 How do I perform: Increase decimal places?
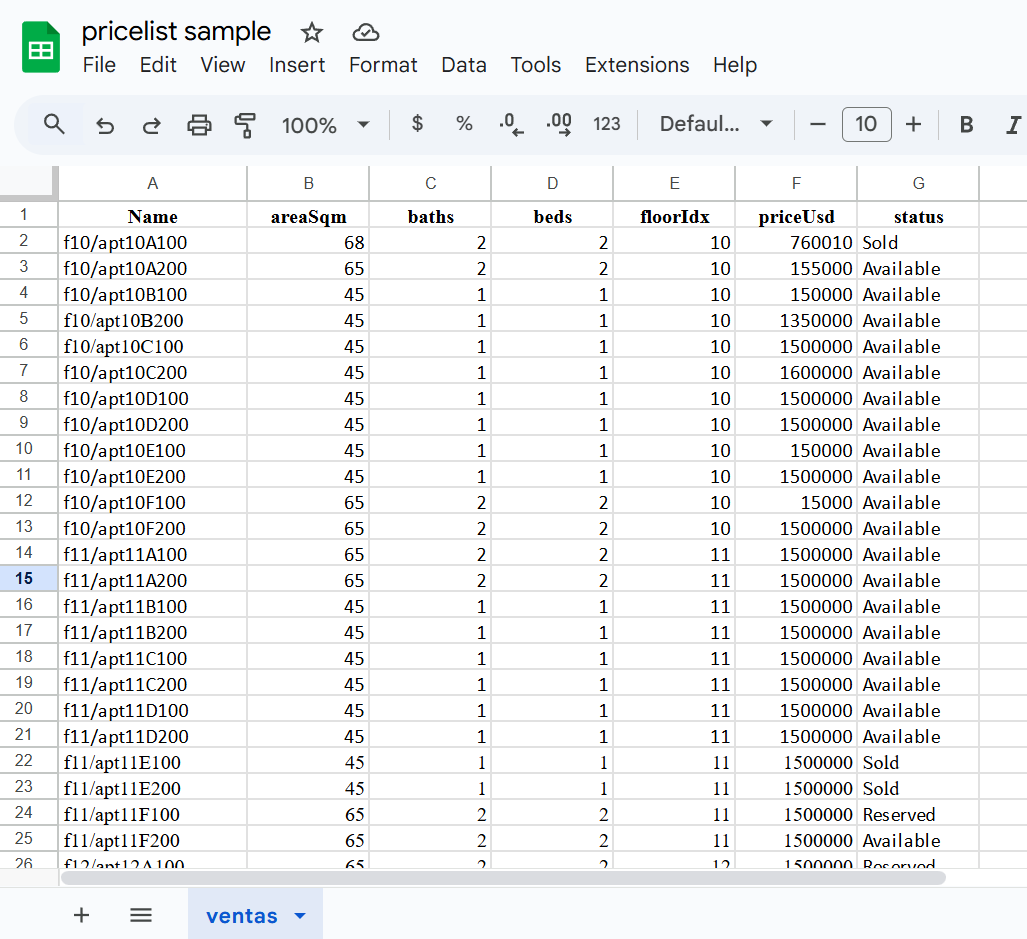(559, 124)
